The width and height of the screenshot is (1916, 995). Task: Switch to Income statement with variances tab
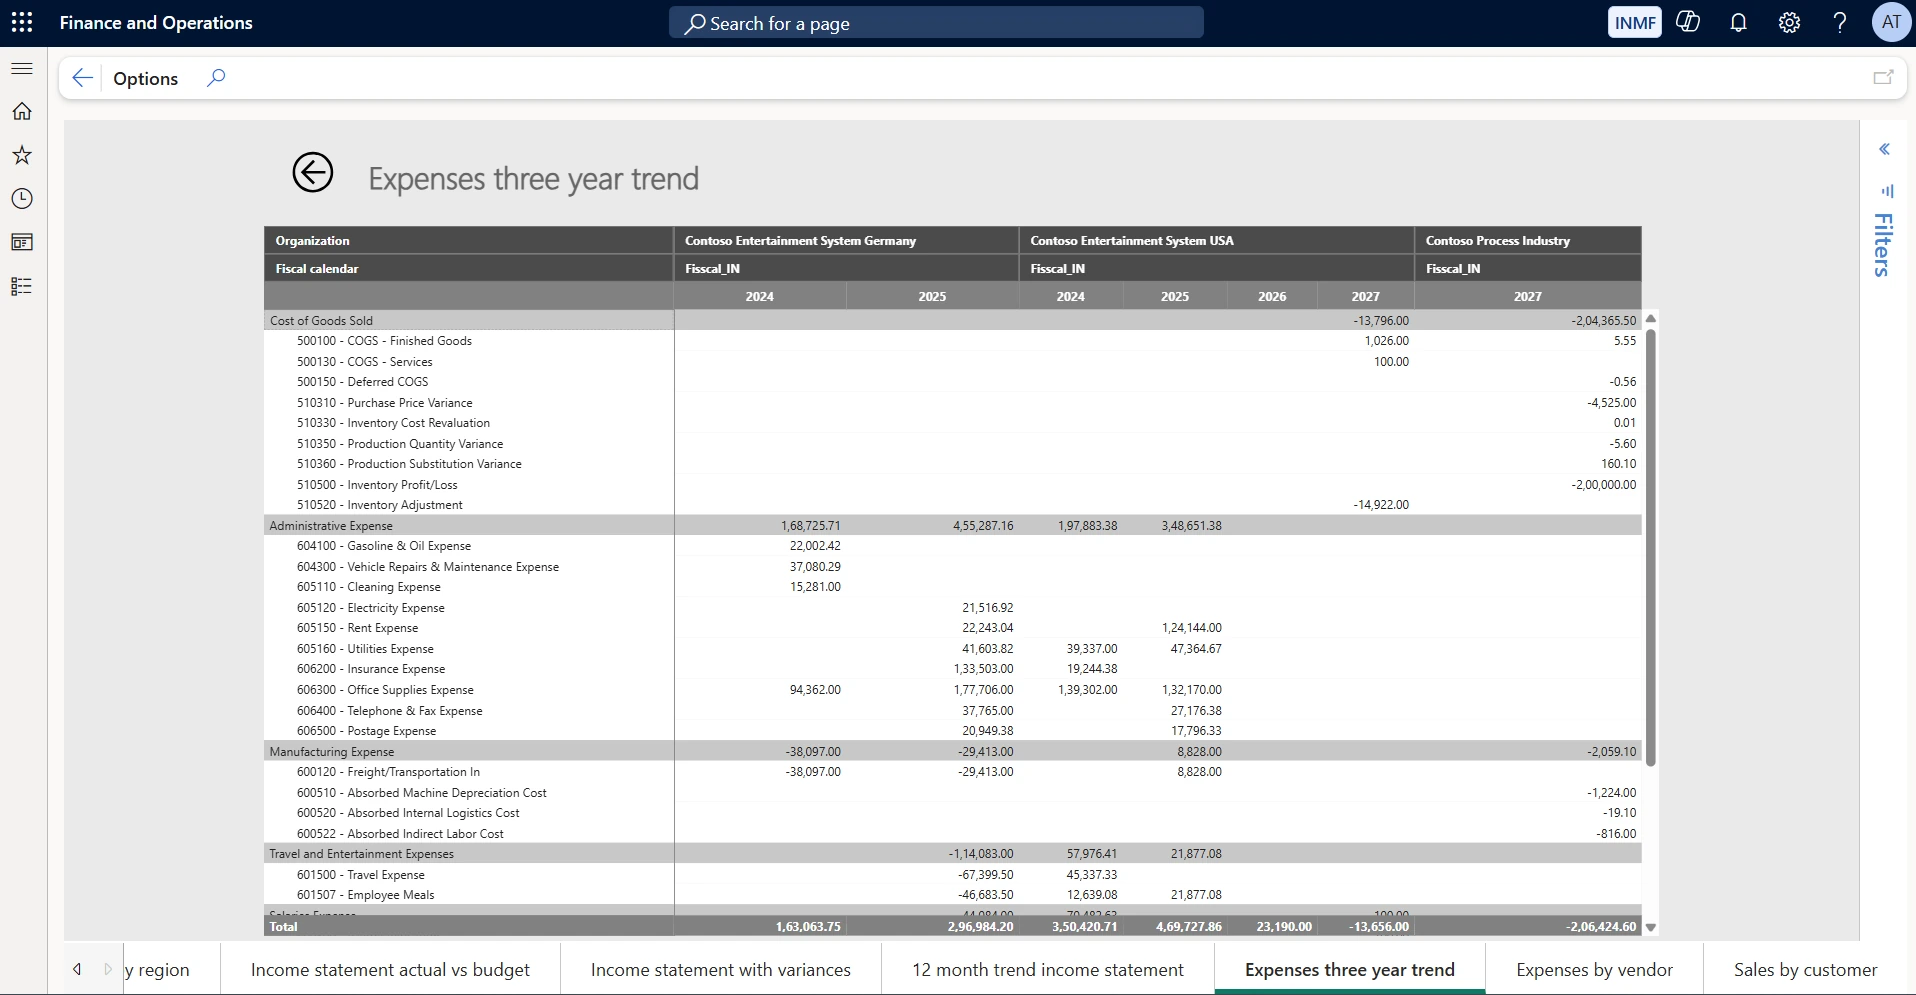pos(721,969)
